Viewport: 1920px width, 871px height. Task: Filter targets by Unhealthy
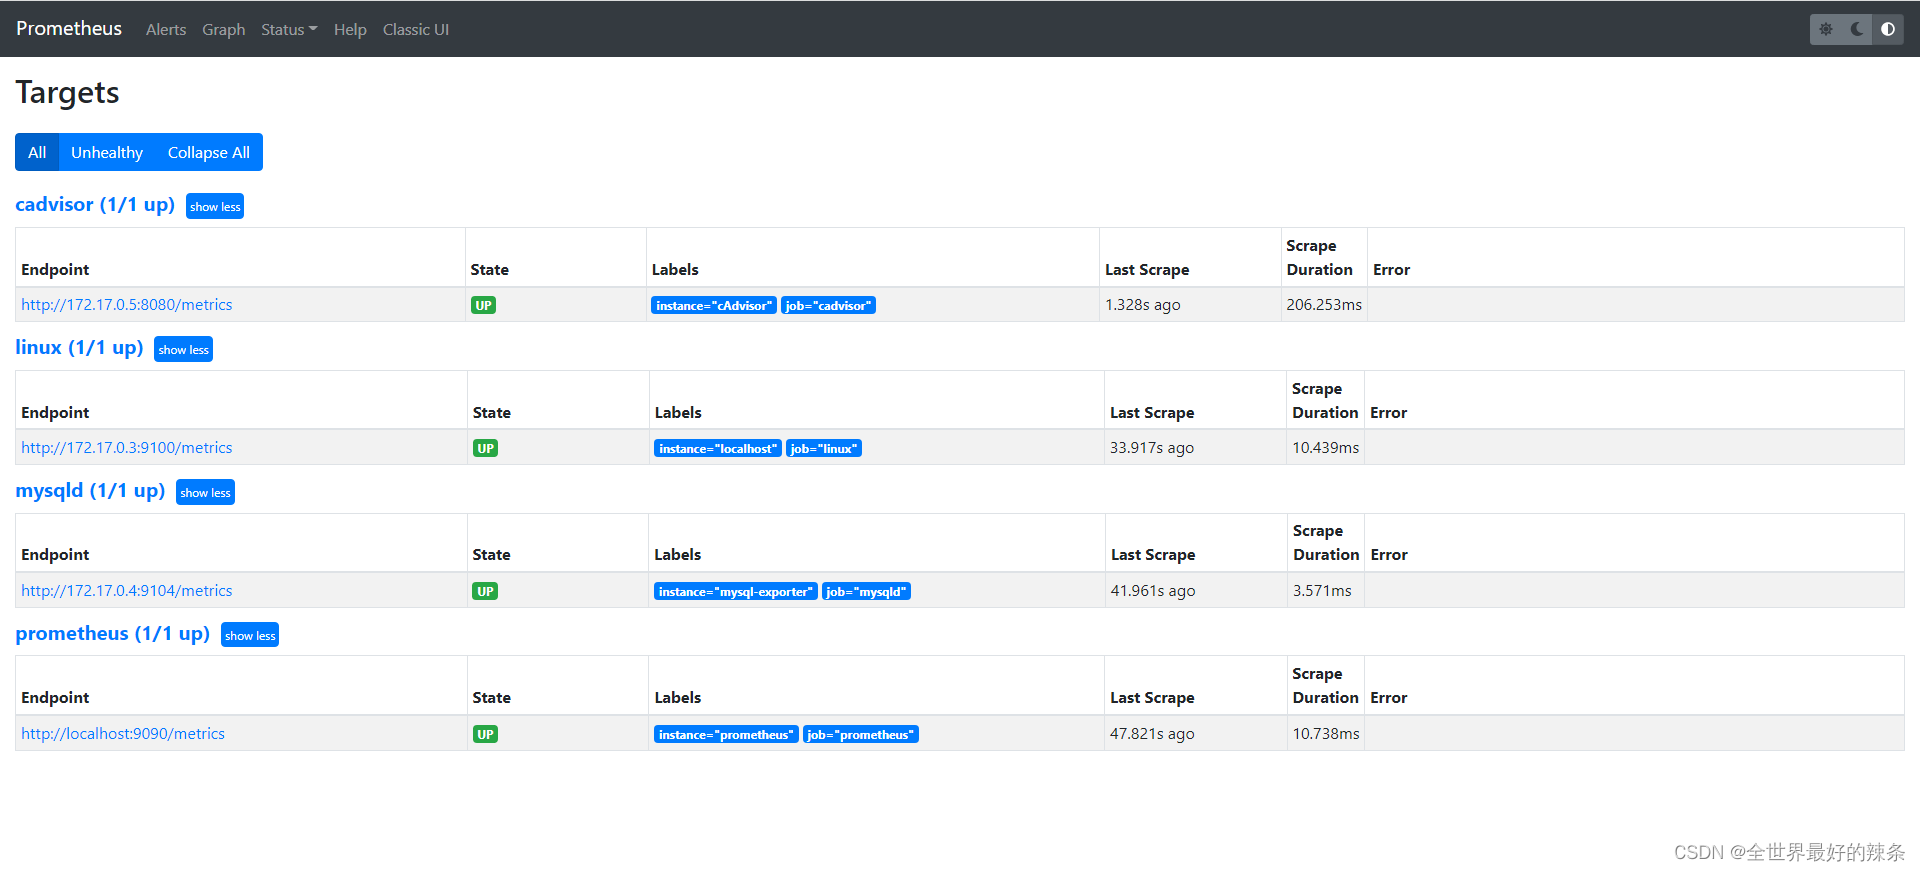pos(107,152)
